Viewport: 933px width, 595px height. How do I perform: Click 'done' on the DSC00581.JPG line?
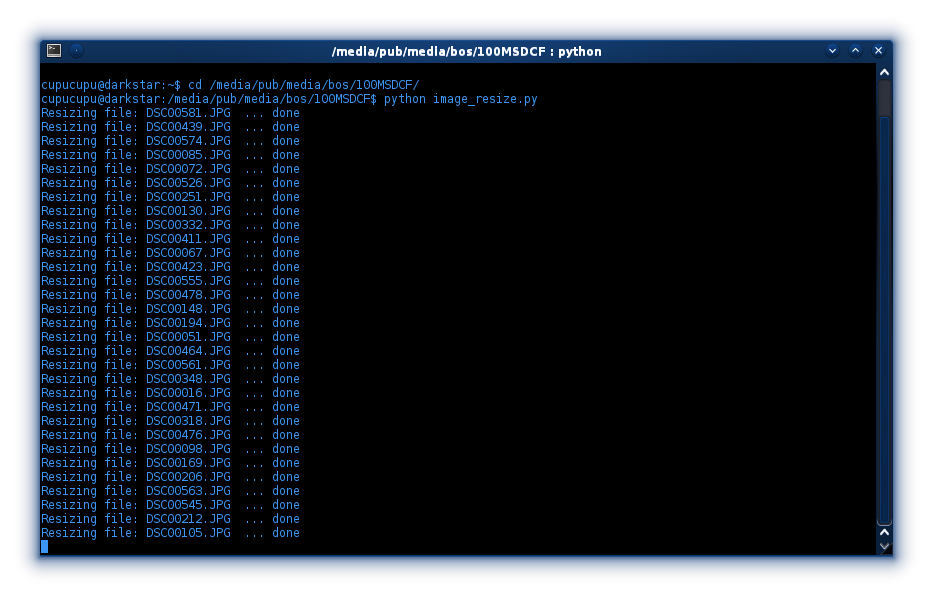[286, 113]
